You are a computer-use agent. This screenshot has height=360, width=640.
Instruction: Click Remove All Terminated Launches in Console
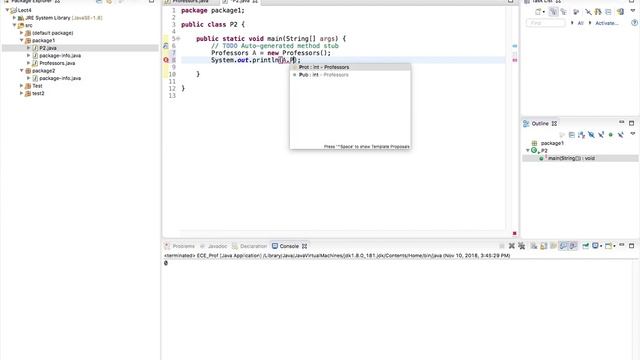(x=522, y=246)
